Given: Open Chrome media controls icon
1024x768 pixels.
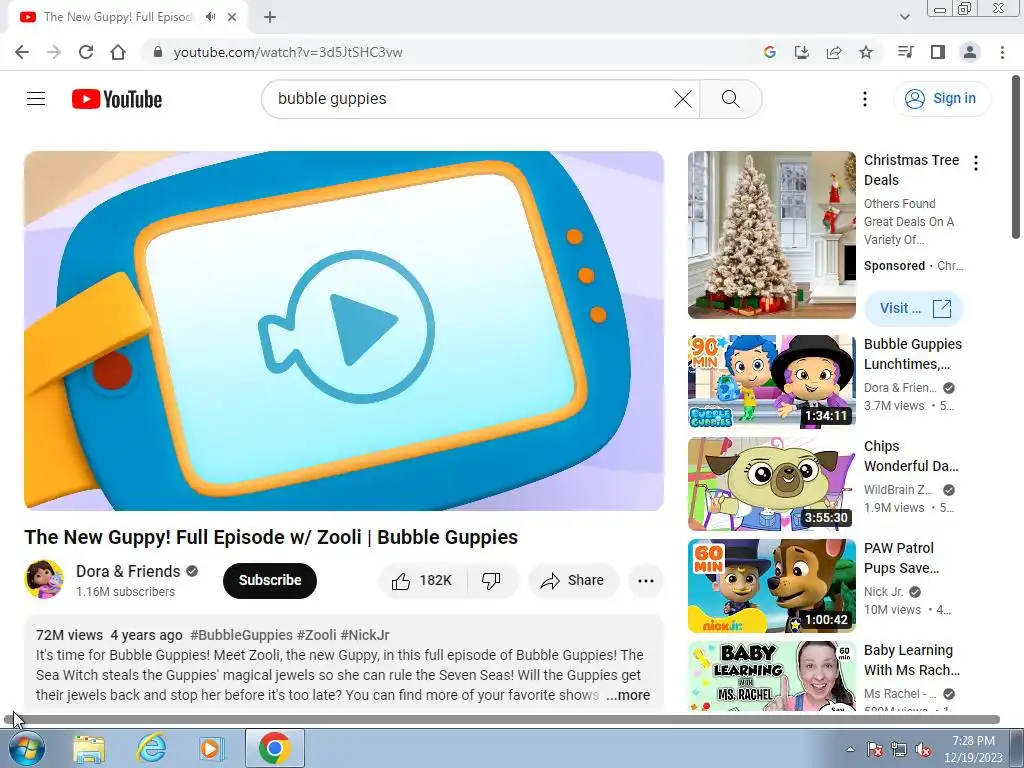Looking at the screenshot, I should [x=905, y=52].
